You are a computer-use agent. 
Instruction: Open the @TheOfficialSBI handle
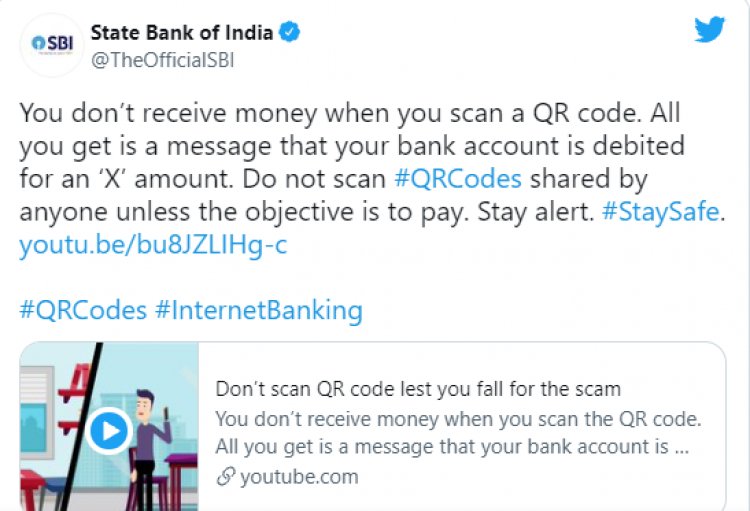163,60
